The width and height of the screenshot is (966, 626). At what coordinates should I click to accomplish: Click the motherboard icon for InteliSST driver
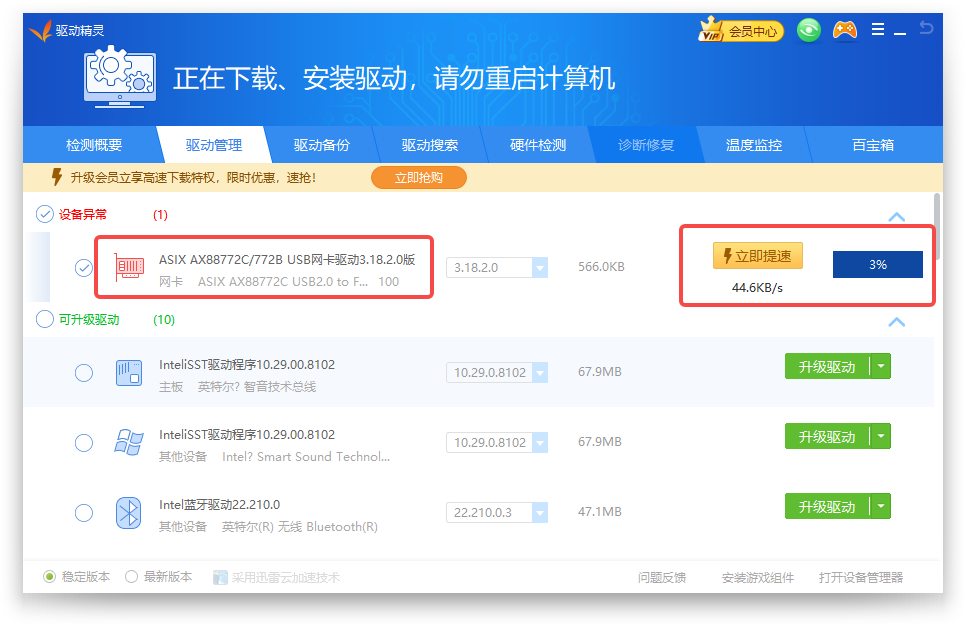click(129, 373)
